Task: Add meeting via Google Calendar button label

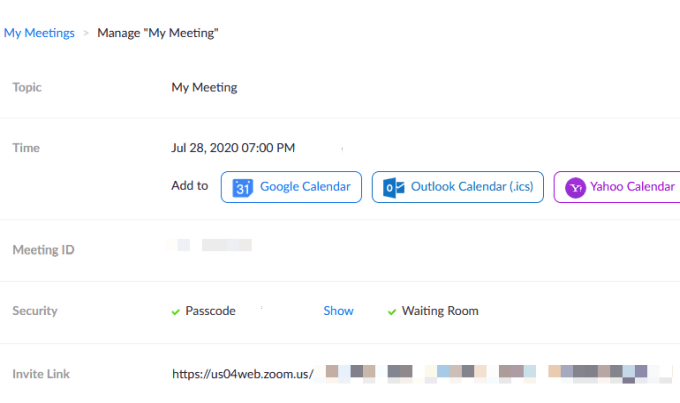Action: click(305, 187)
